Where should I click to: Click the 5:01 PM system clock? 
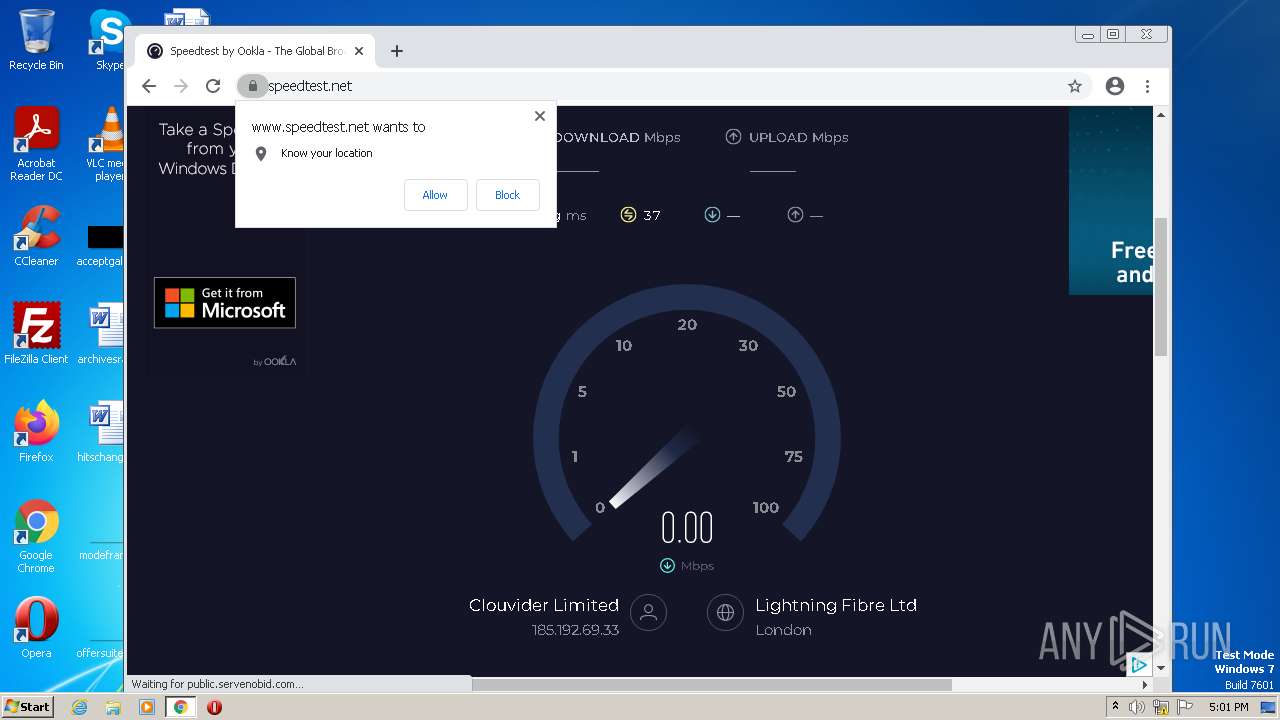[x=1228, y=707]
